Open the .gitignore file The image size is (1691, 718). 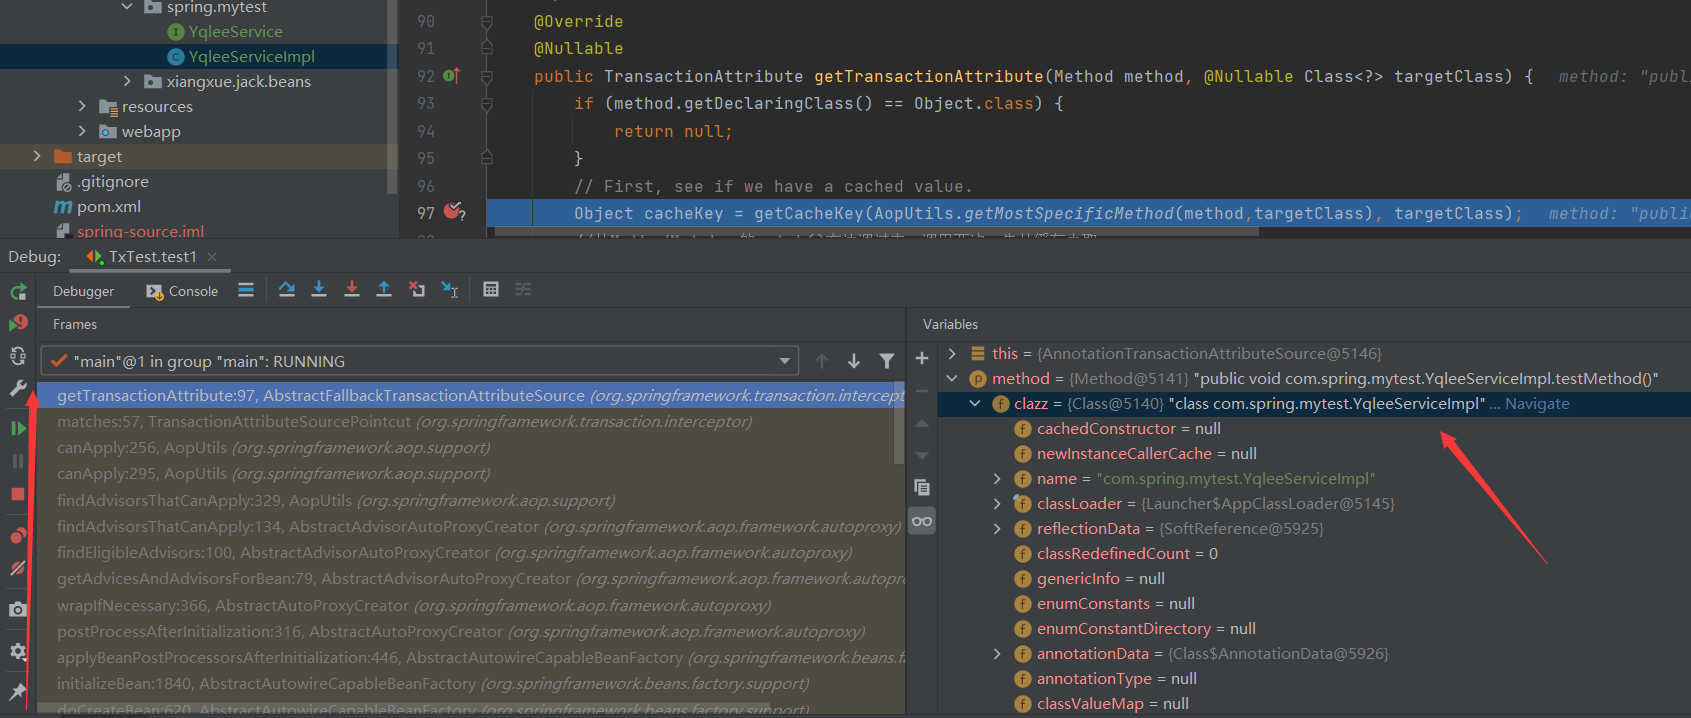(x=112, y=182)
